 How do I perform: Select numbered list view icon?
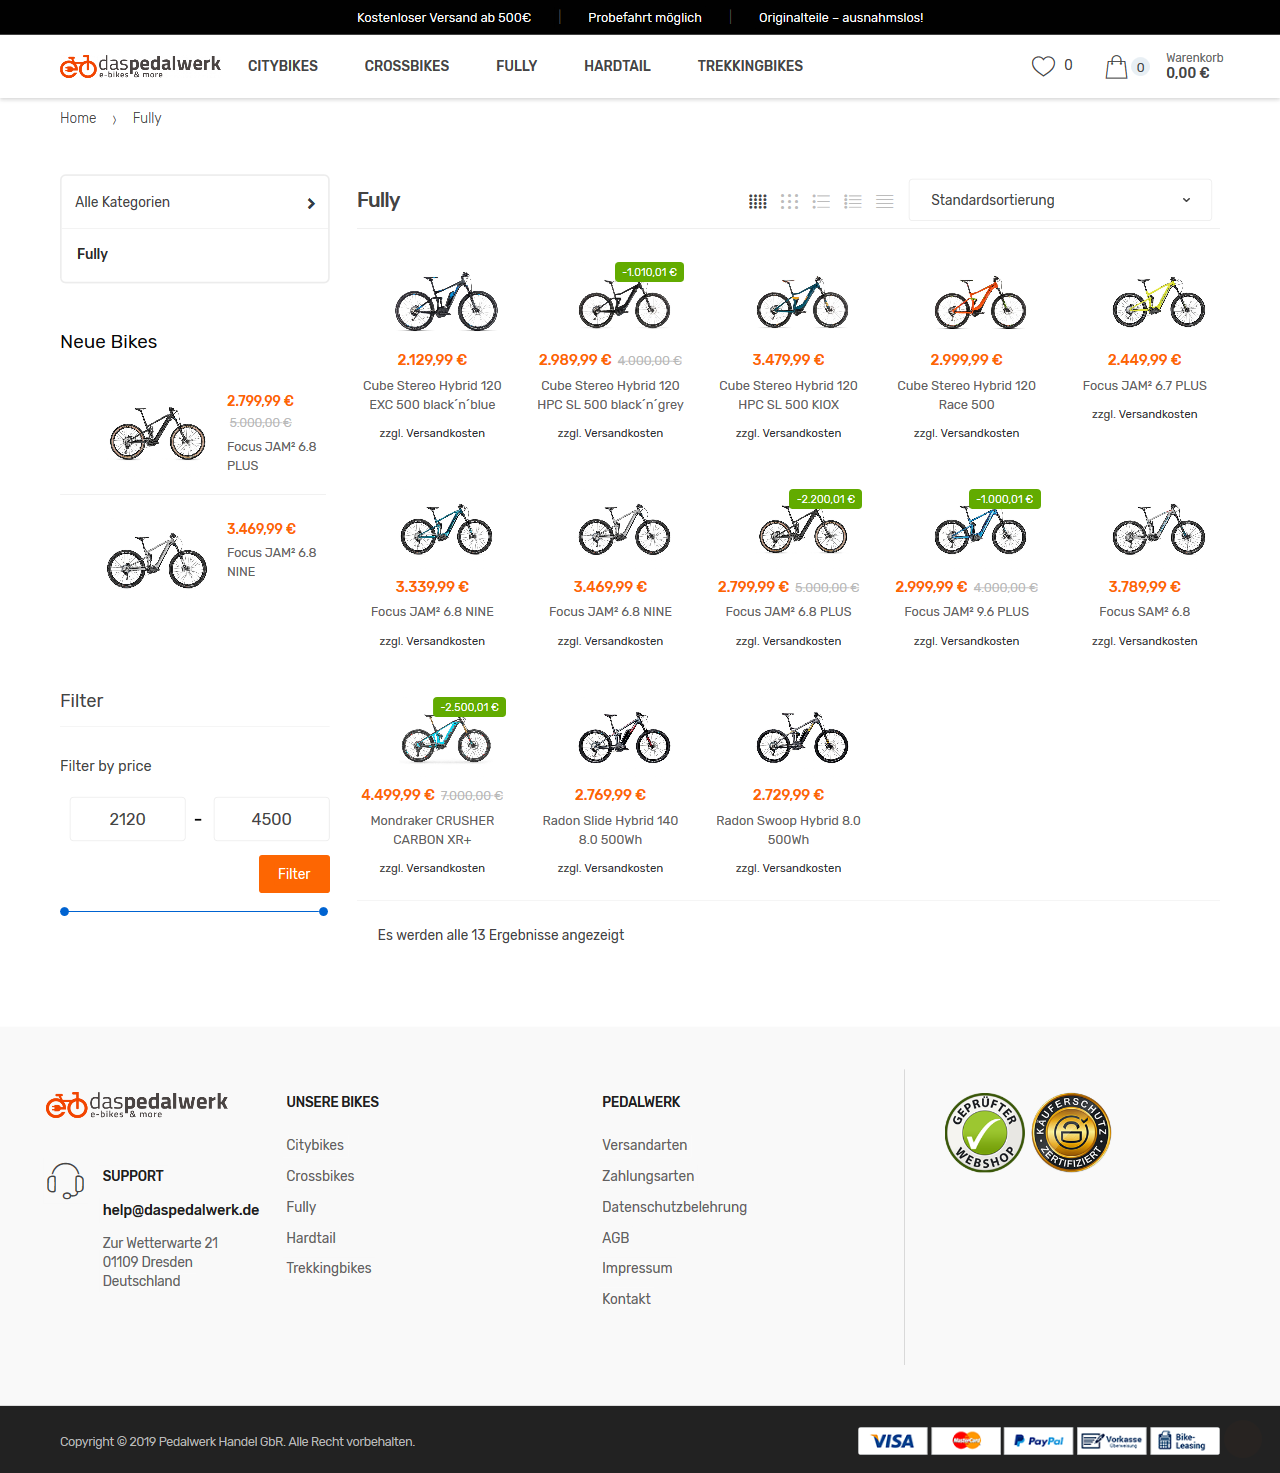click(853, 201)
